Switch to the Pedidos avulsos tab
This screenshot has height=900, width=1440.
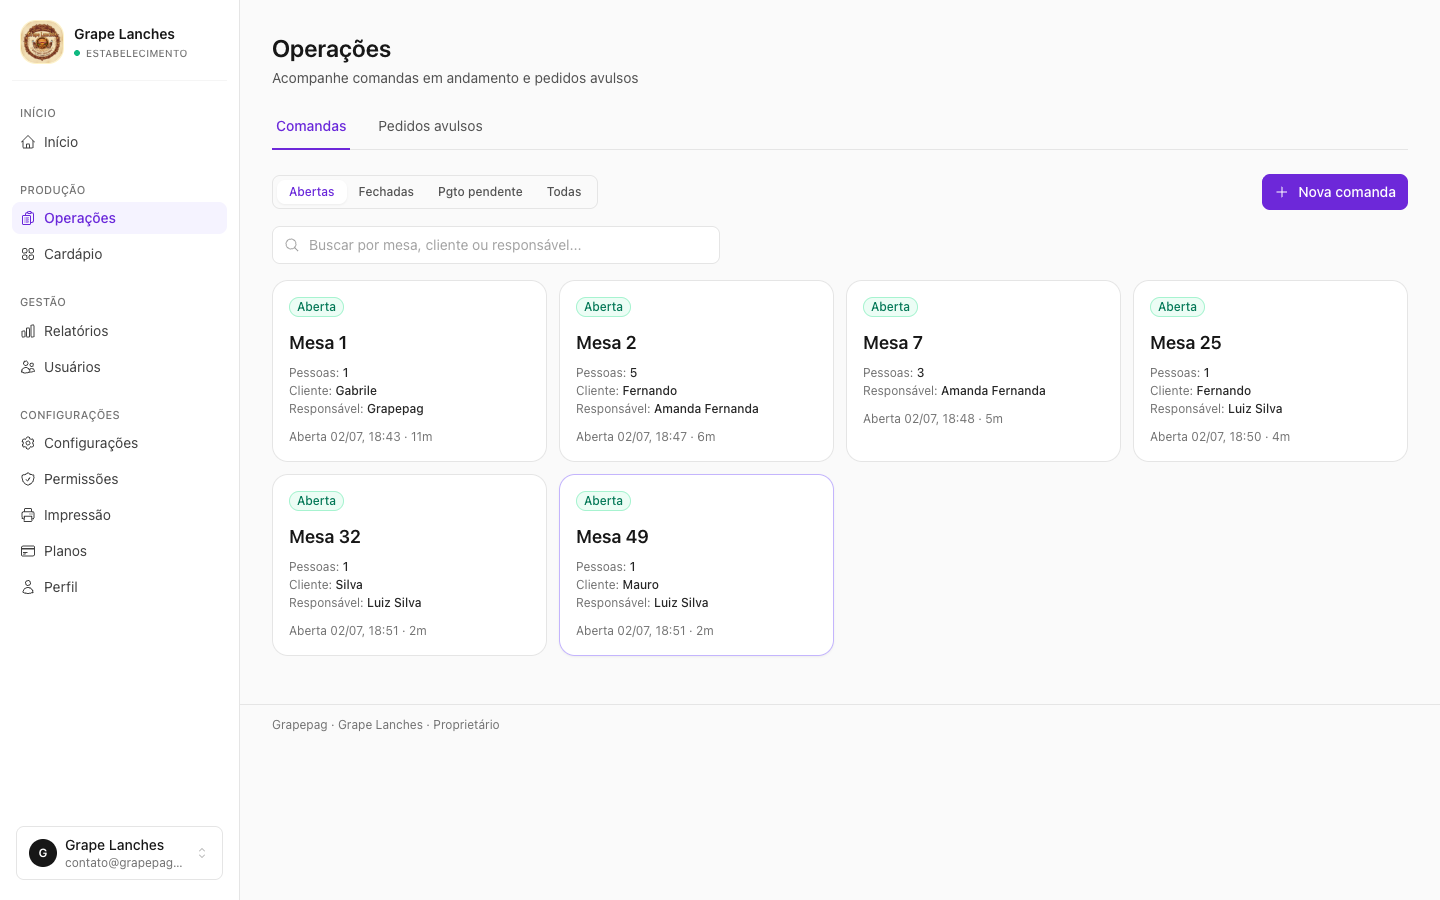[x=430, y=126]
